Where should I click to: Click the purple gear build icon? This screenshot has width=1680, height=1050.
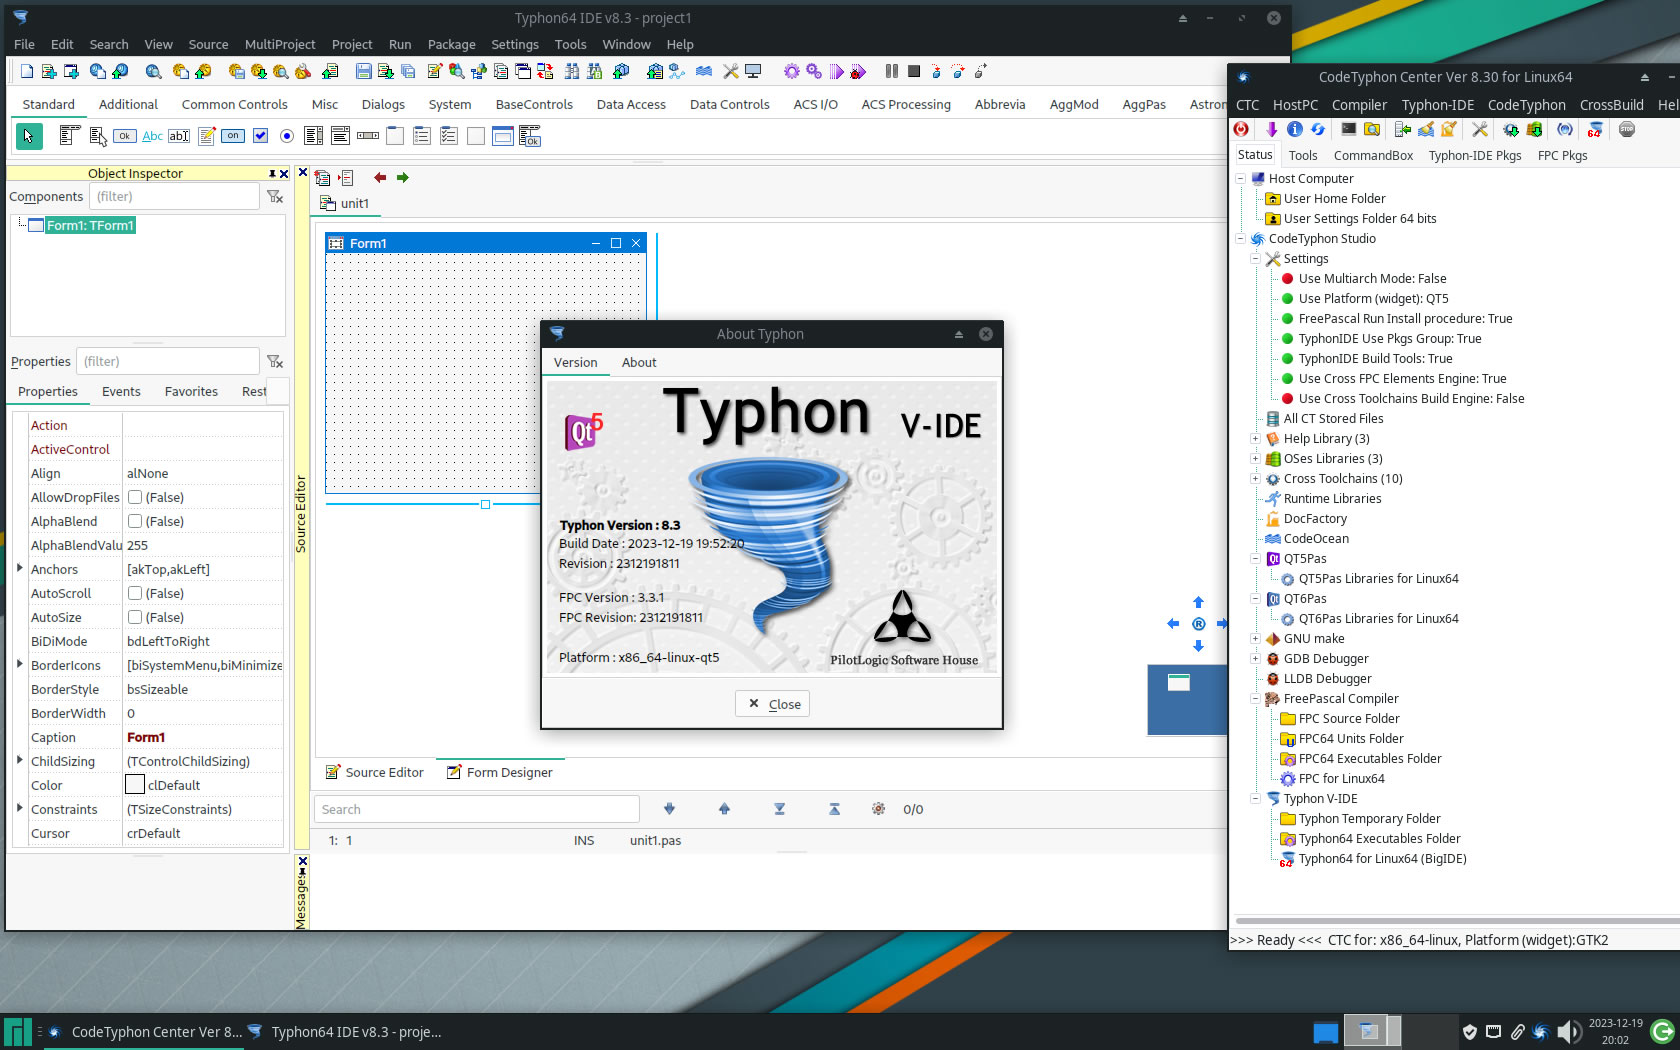(x=792, y=72)
